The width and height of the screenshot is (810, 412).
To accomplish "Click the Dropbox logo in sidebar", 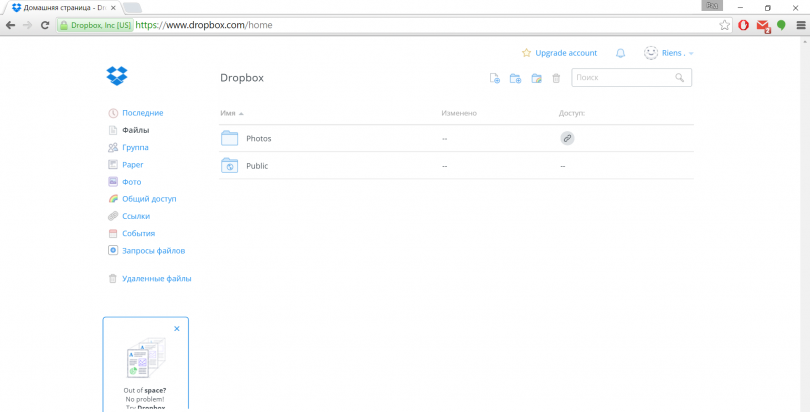I will [x=117, y=76].
